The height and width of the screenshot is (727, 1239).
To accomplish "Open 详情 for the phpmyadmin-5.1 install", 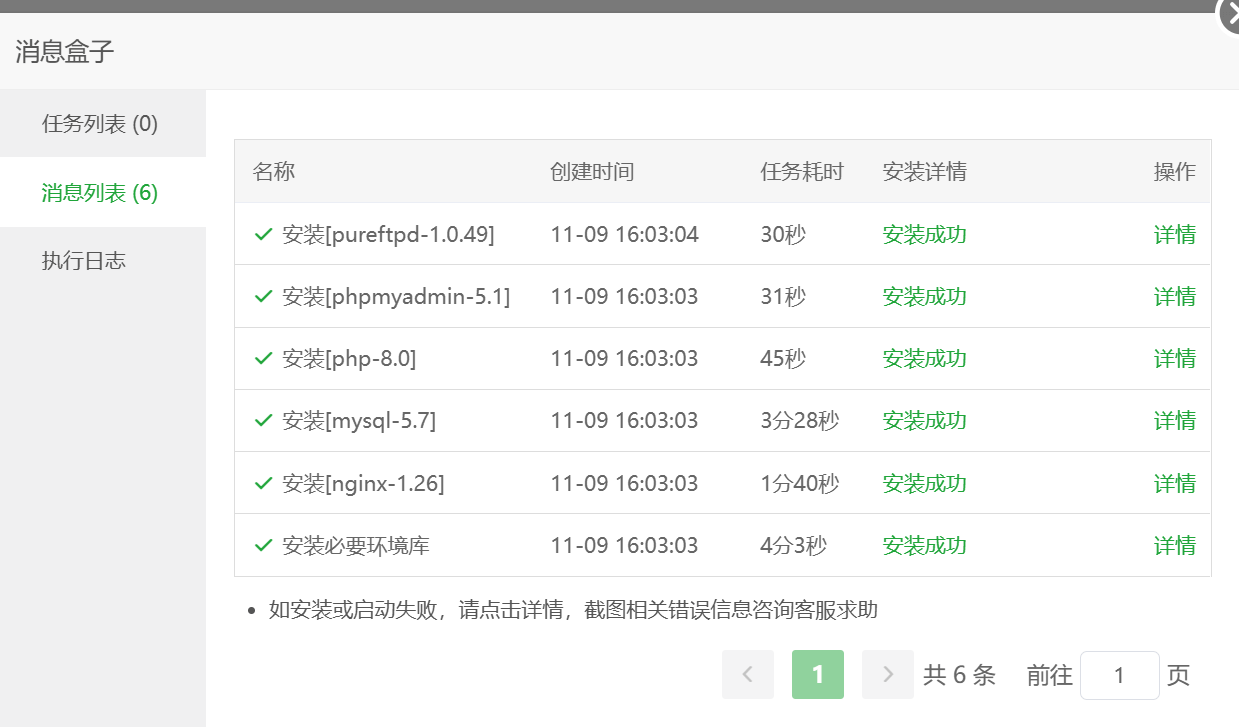I will pos(1174,296).
